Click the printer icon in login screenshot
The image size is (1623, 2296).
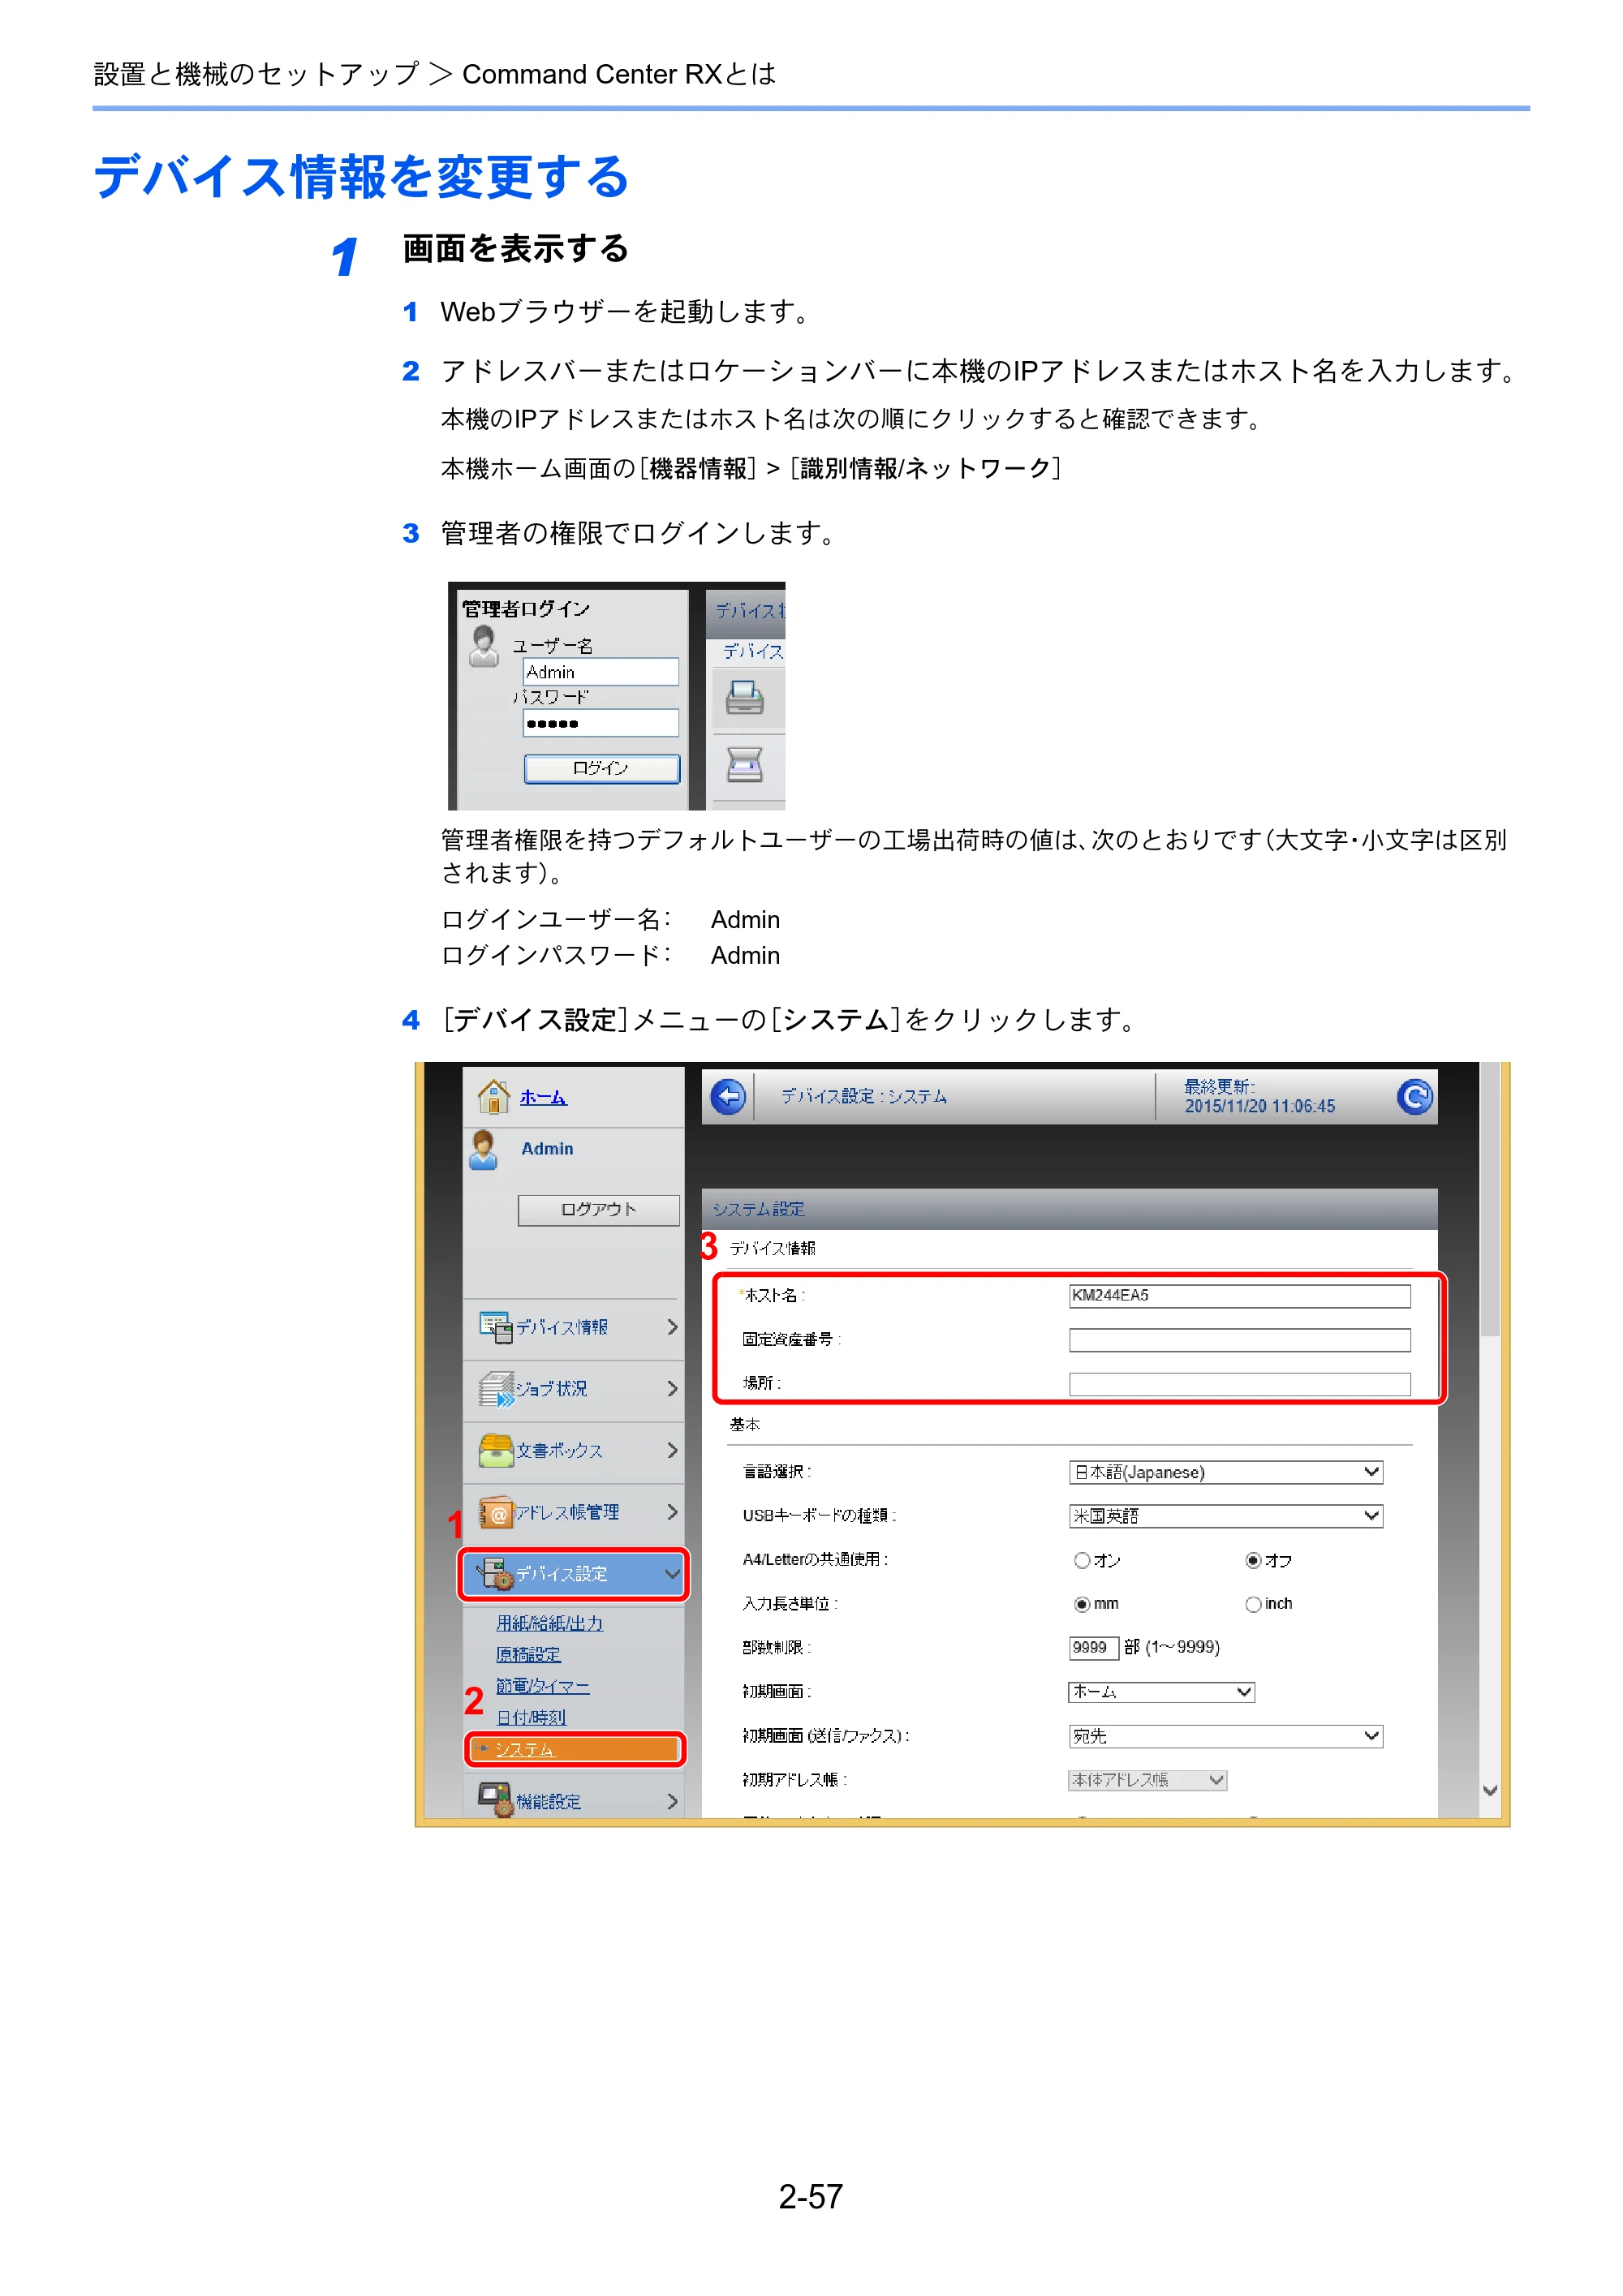click(745, 697)
